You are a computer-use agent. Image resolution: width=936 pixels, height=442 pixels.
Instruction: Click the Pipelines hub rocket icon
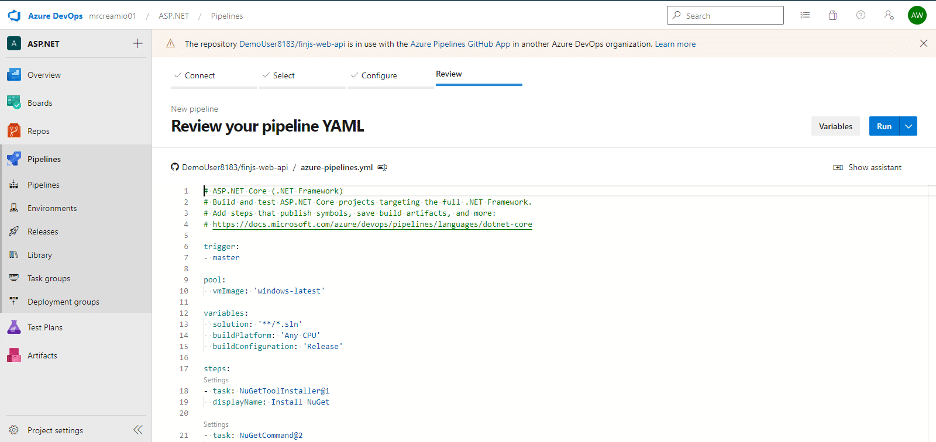pyautogui.click(x=14, y=159)
